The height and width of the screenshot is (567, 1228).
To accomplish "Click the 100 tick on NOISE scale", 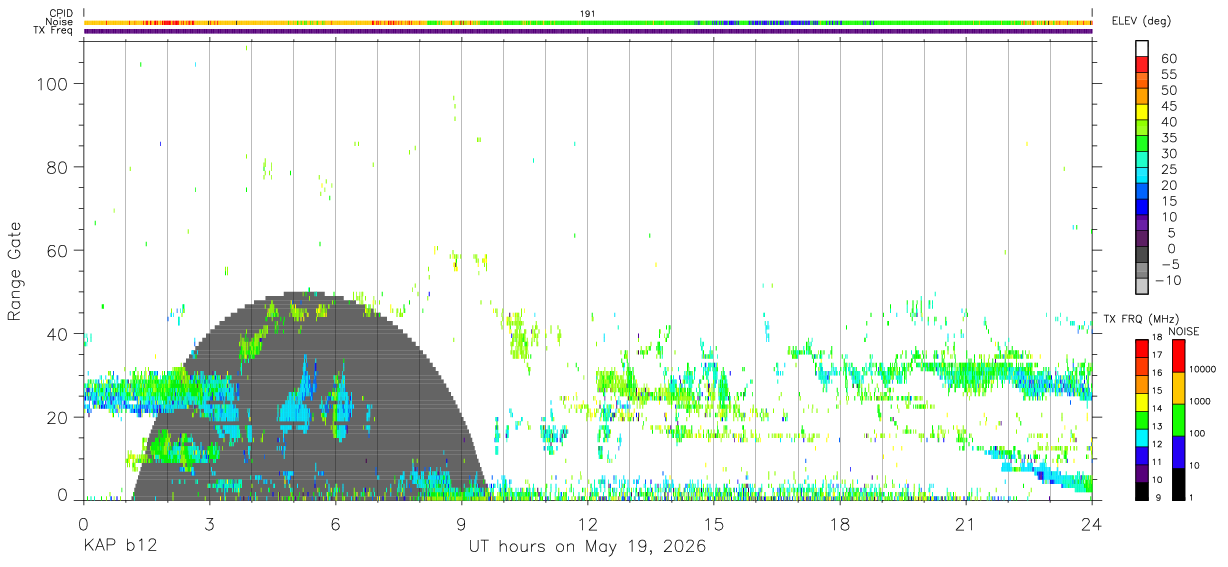I will (x=1198, y=433).
